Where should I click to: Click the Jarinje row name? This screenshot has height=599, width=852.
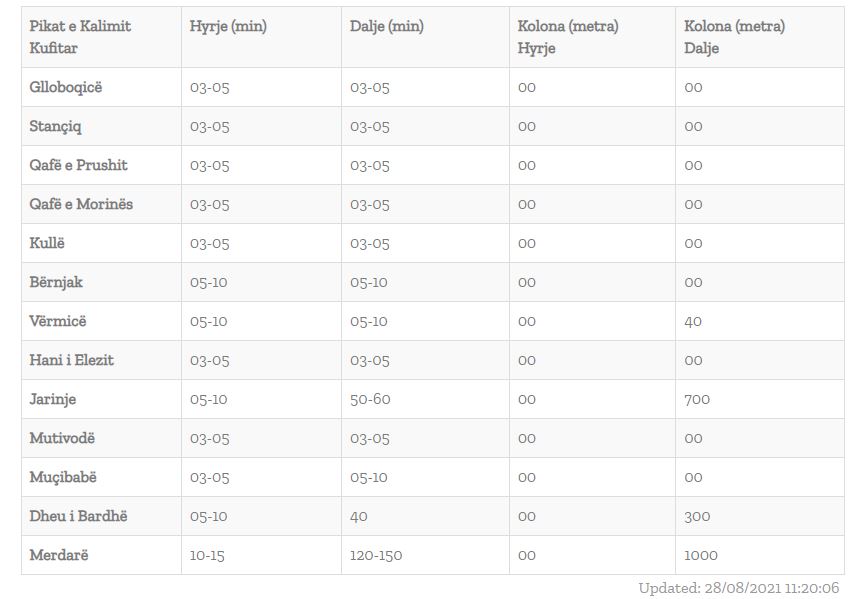53,399
